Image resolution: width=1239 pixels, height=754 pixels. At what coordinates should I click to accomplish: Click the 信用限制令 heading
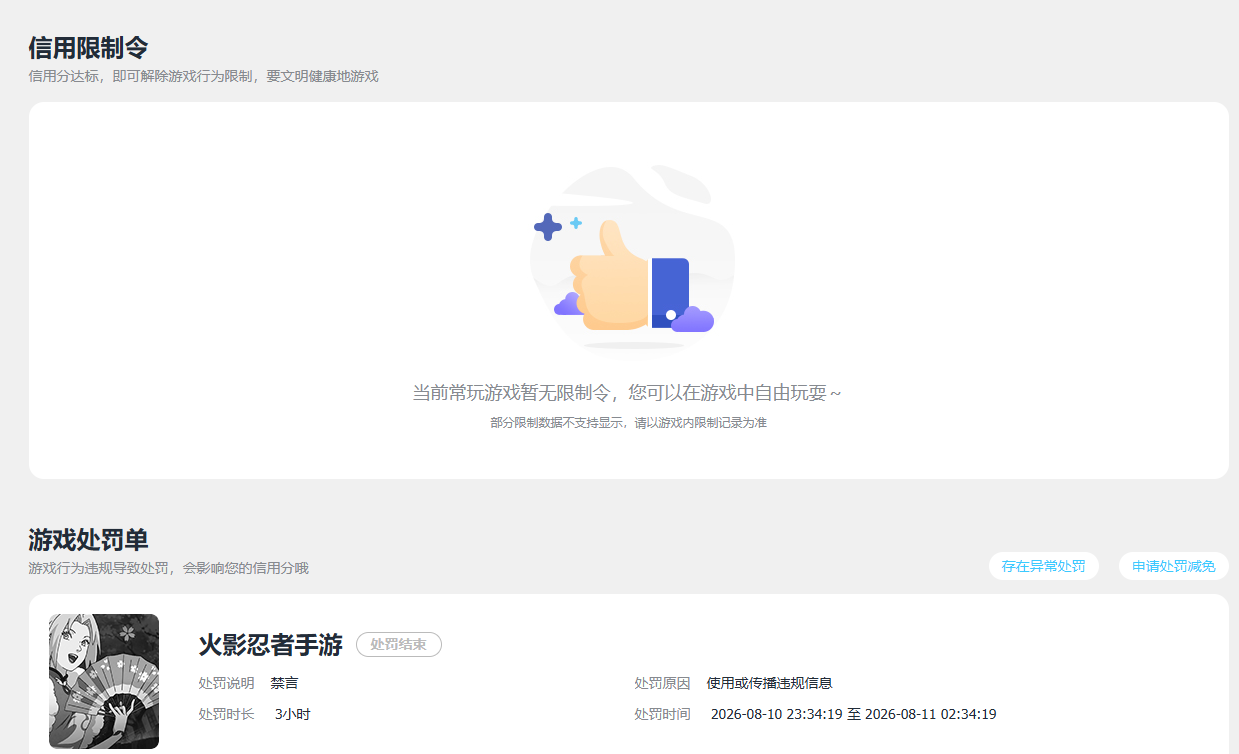[x=88, y=47]
